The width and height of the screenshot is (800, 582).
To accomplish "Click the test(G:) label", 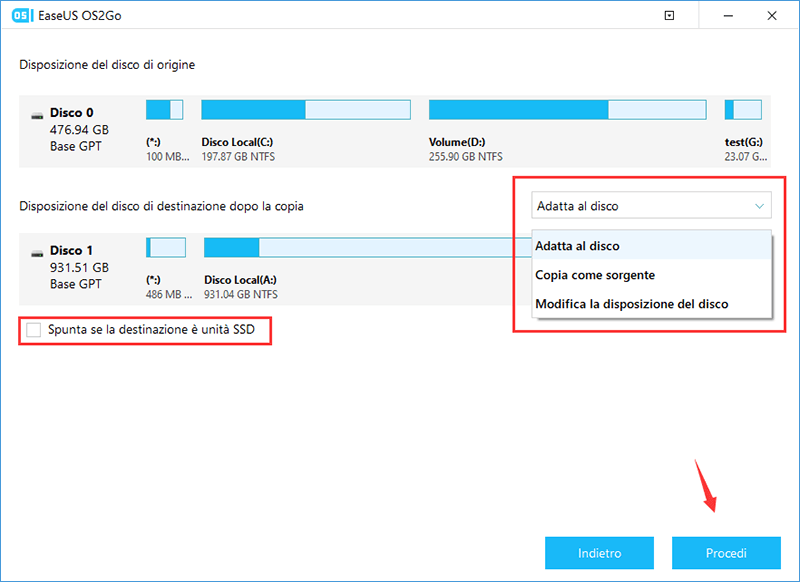I will pyautogui.click(x=743, y=142).
